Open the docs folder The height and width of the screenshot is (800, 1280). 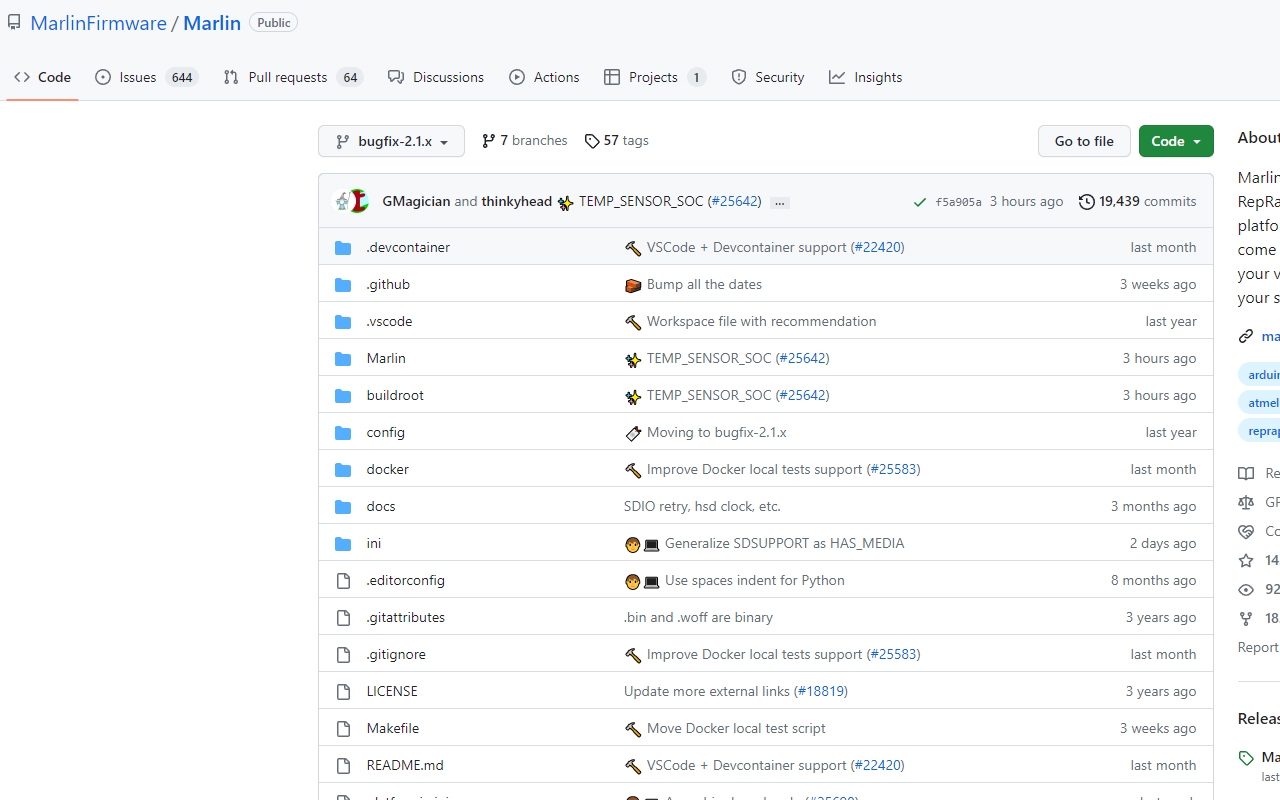click(380, 506)
